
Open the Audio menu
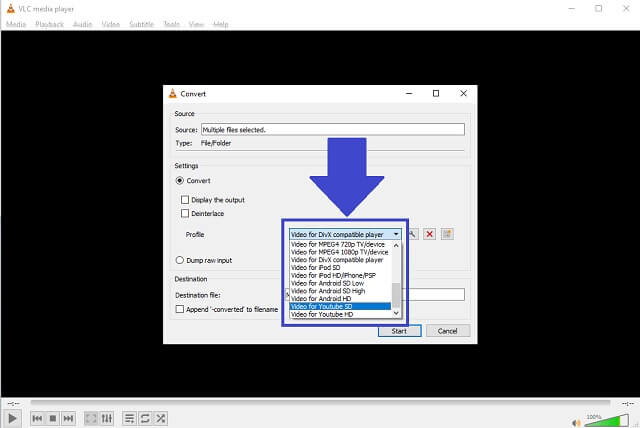[82, 24]
